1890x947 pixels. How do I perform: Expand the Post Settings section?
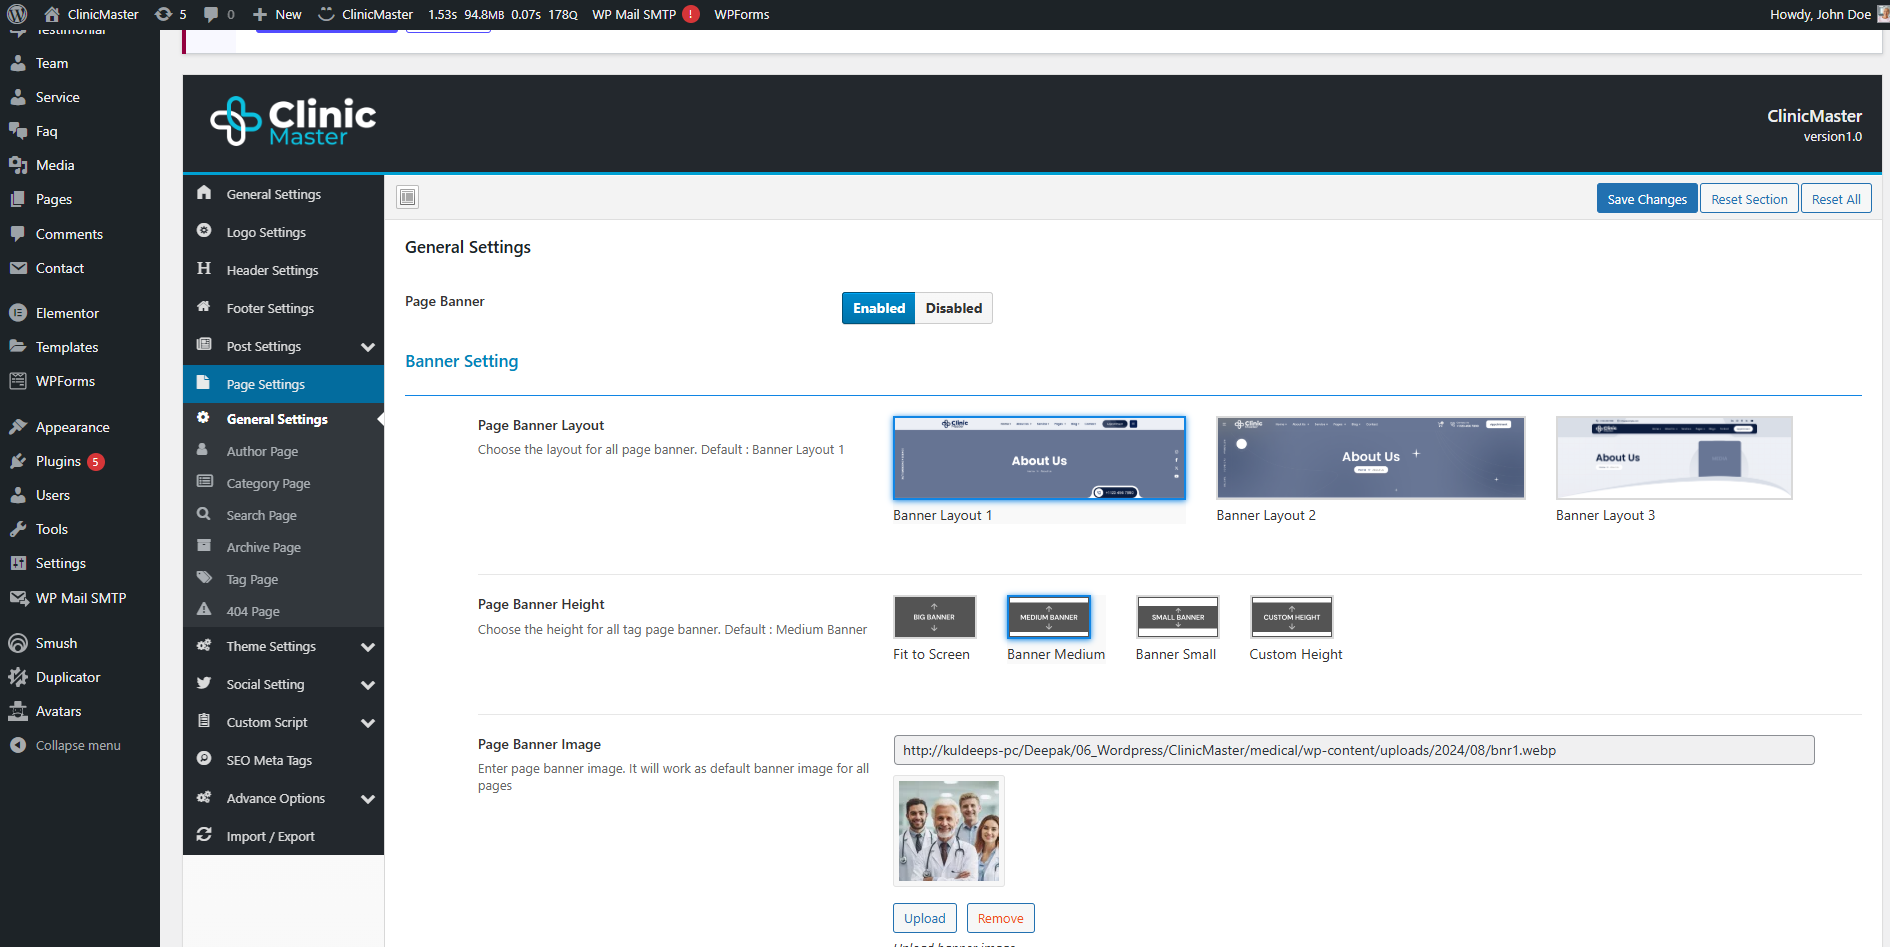367,347
